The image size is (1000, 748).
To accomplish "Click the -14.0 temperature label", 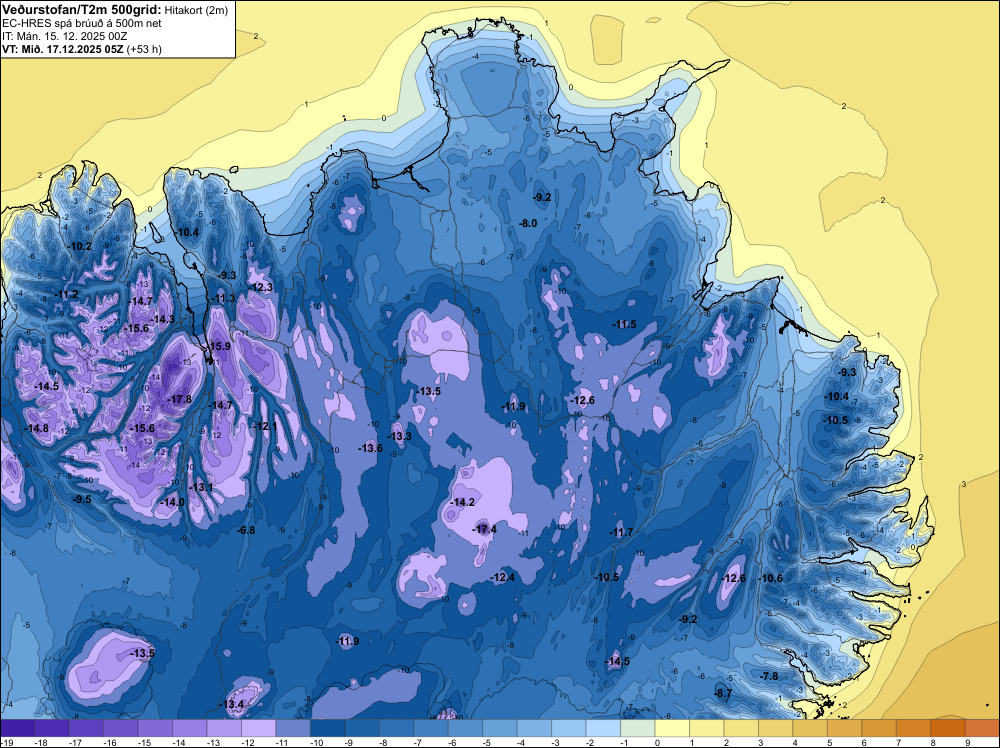I will [x=172, y=502].
